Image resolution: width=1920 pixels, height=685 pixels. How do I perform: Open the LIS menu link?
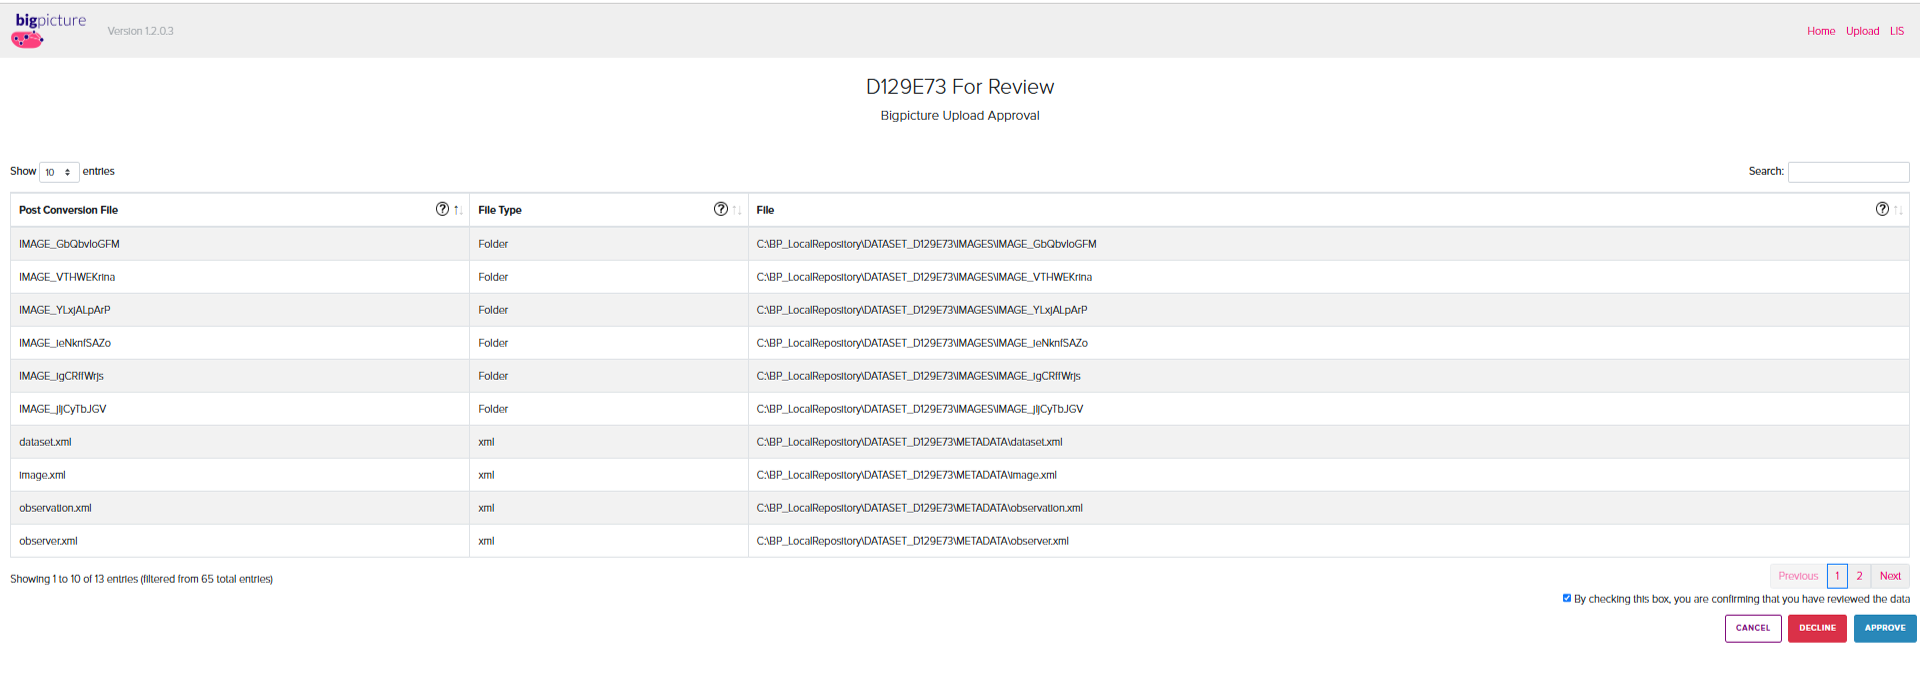(1896, 31)
